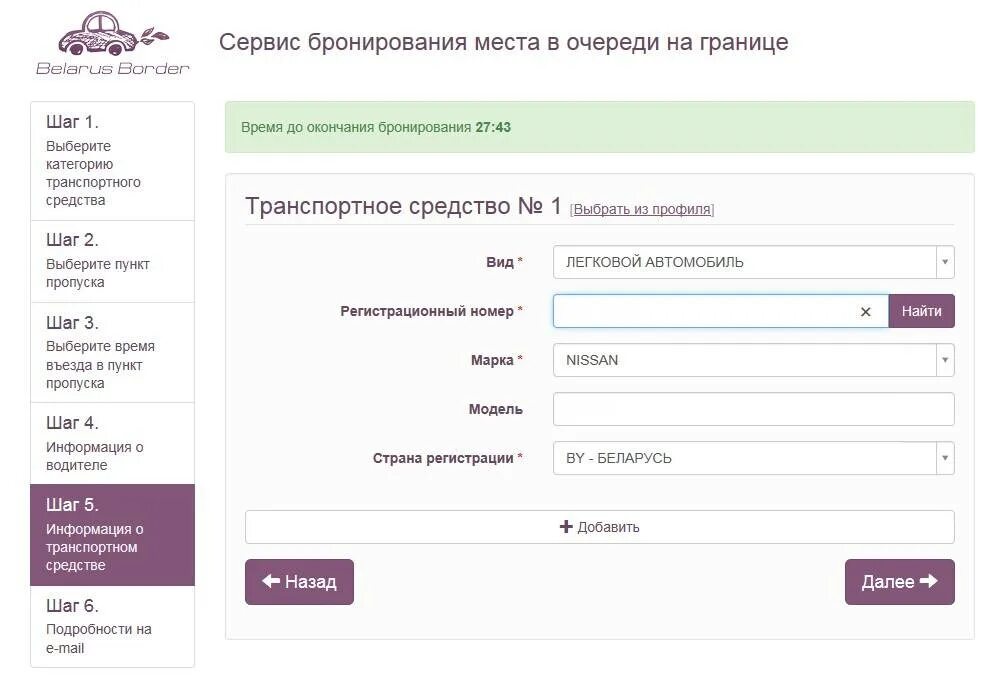Open the Вид dropdown arrow
985x681 pixels.
[944, 262]
